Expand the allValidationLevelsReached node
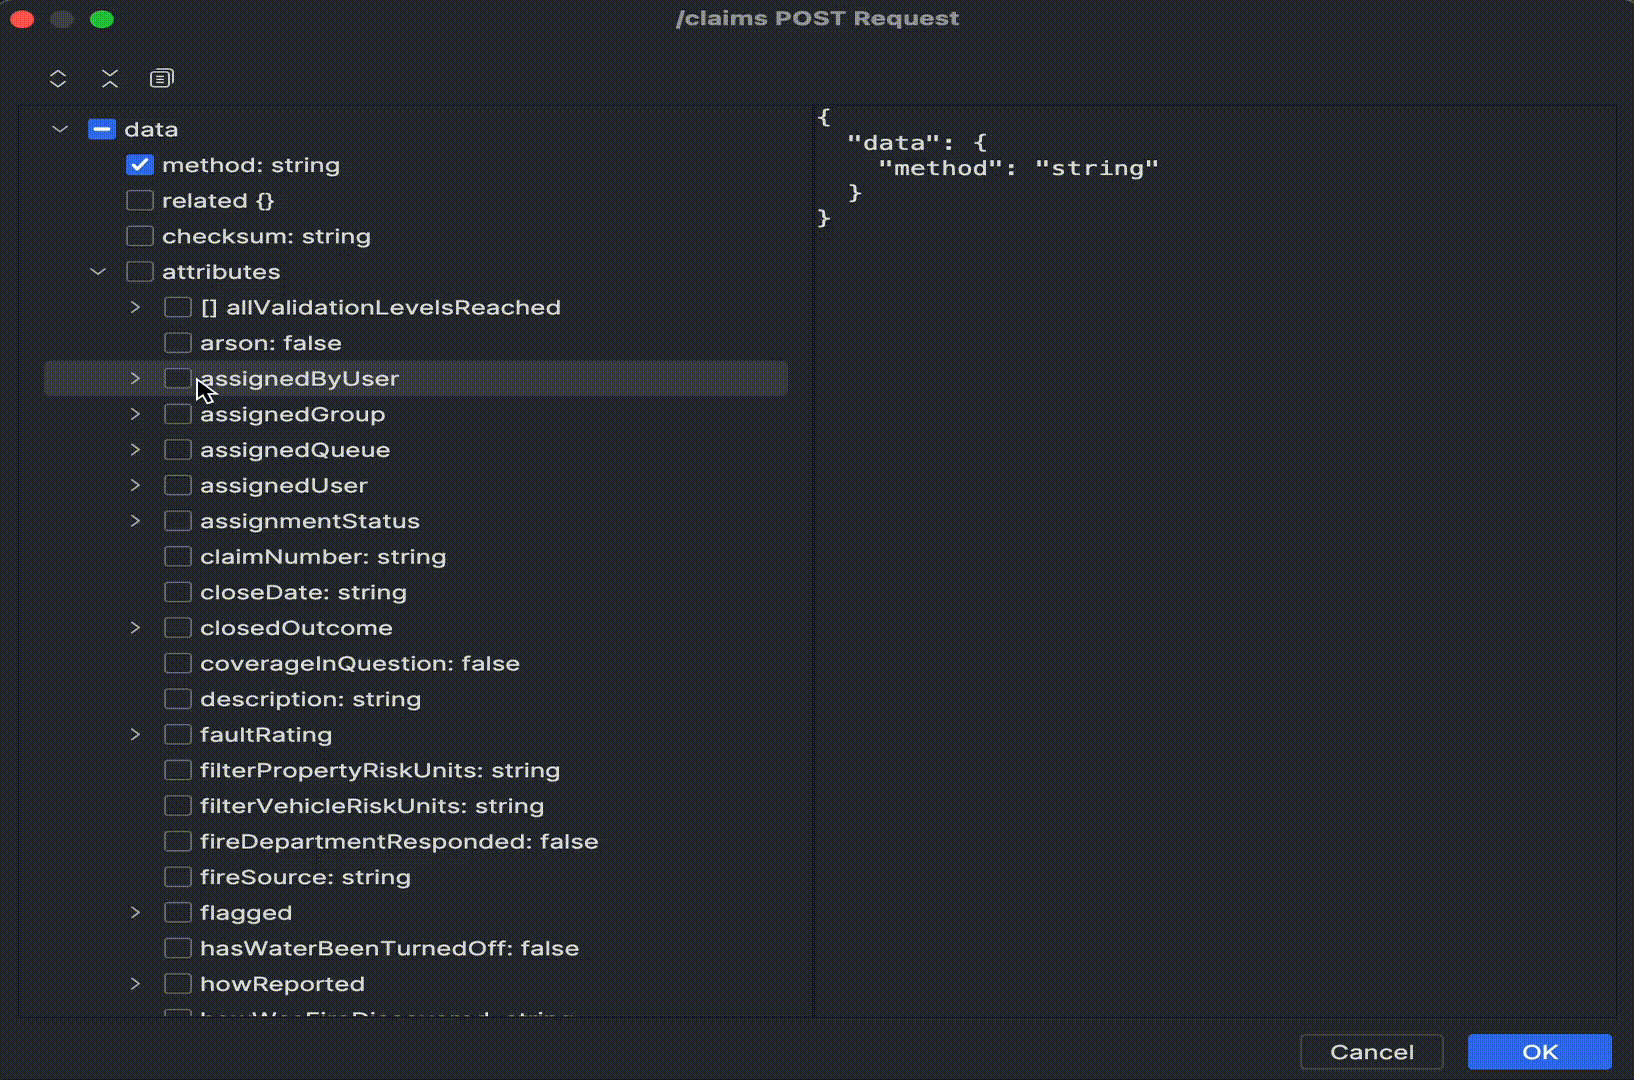Image resolution: width=1634 pixels, height=1080 pixels. 135,307
